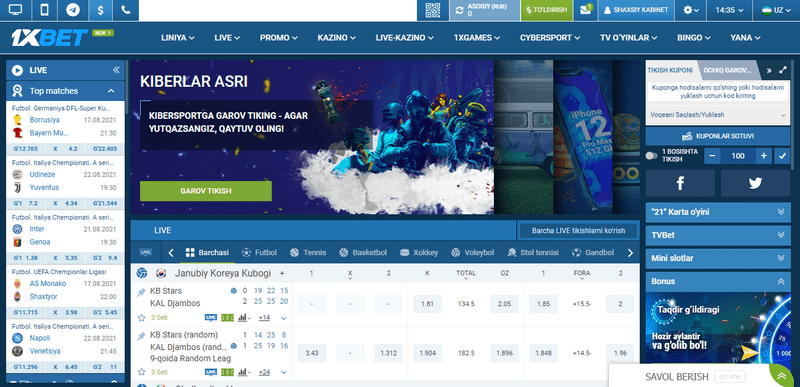Open the KAZINO menu

tap(337, 38)
